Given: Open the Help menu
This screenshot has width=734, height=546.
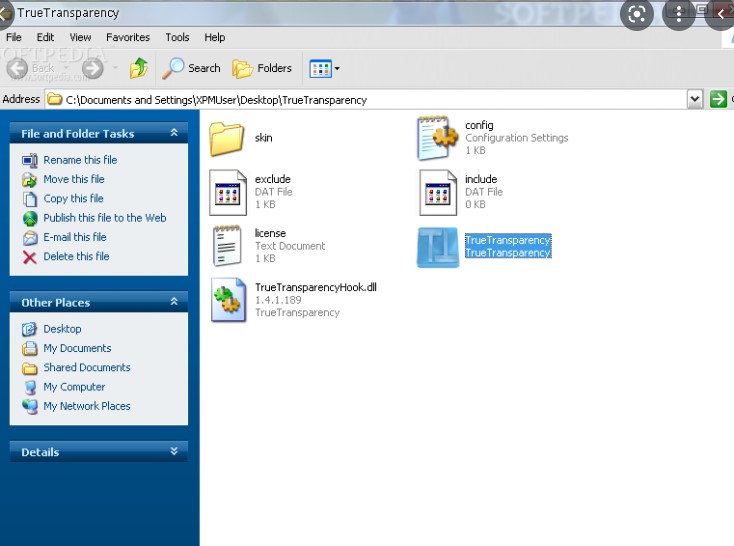Looking at the screenshot, I should (214, 37).
